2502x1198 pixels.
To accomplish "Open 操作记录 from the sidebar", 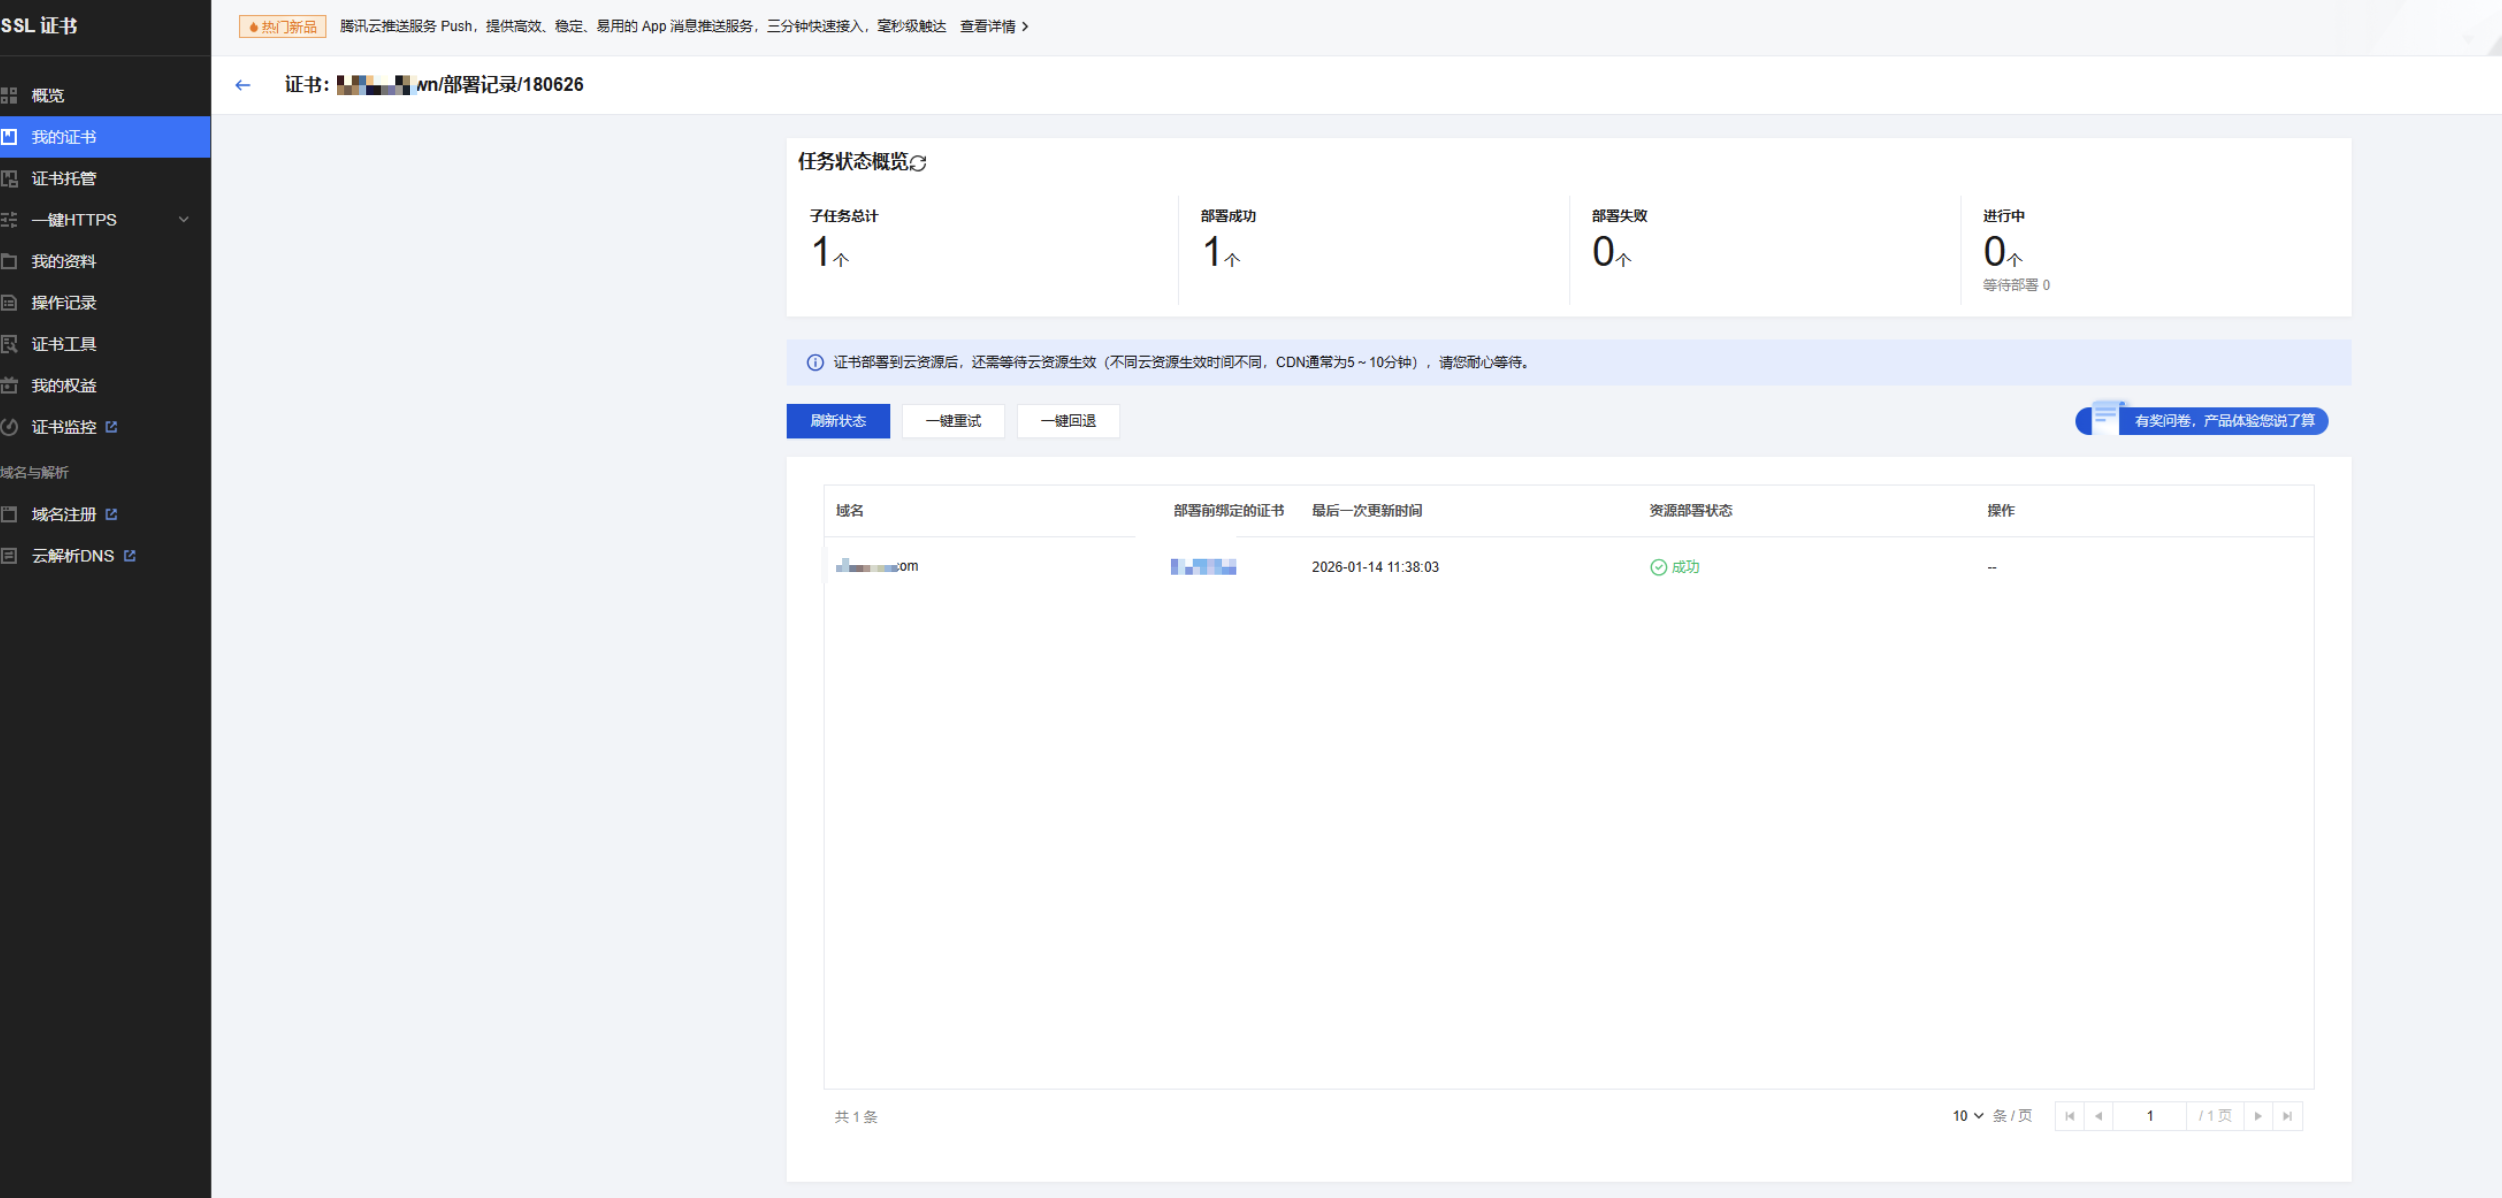I will (64, 303).
